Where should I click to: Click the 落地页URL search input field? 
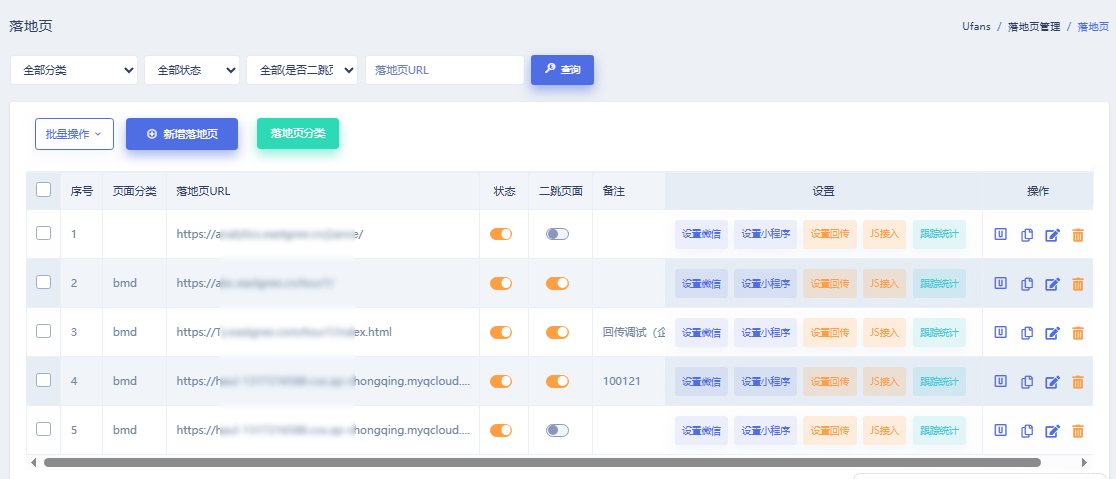[x=444, y=70]
